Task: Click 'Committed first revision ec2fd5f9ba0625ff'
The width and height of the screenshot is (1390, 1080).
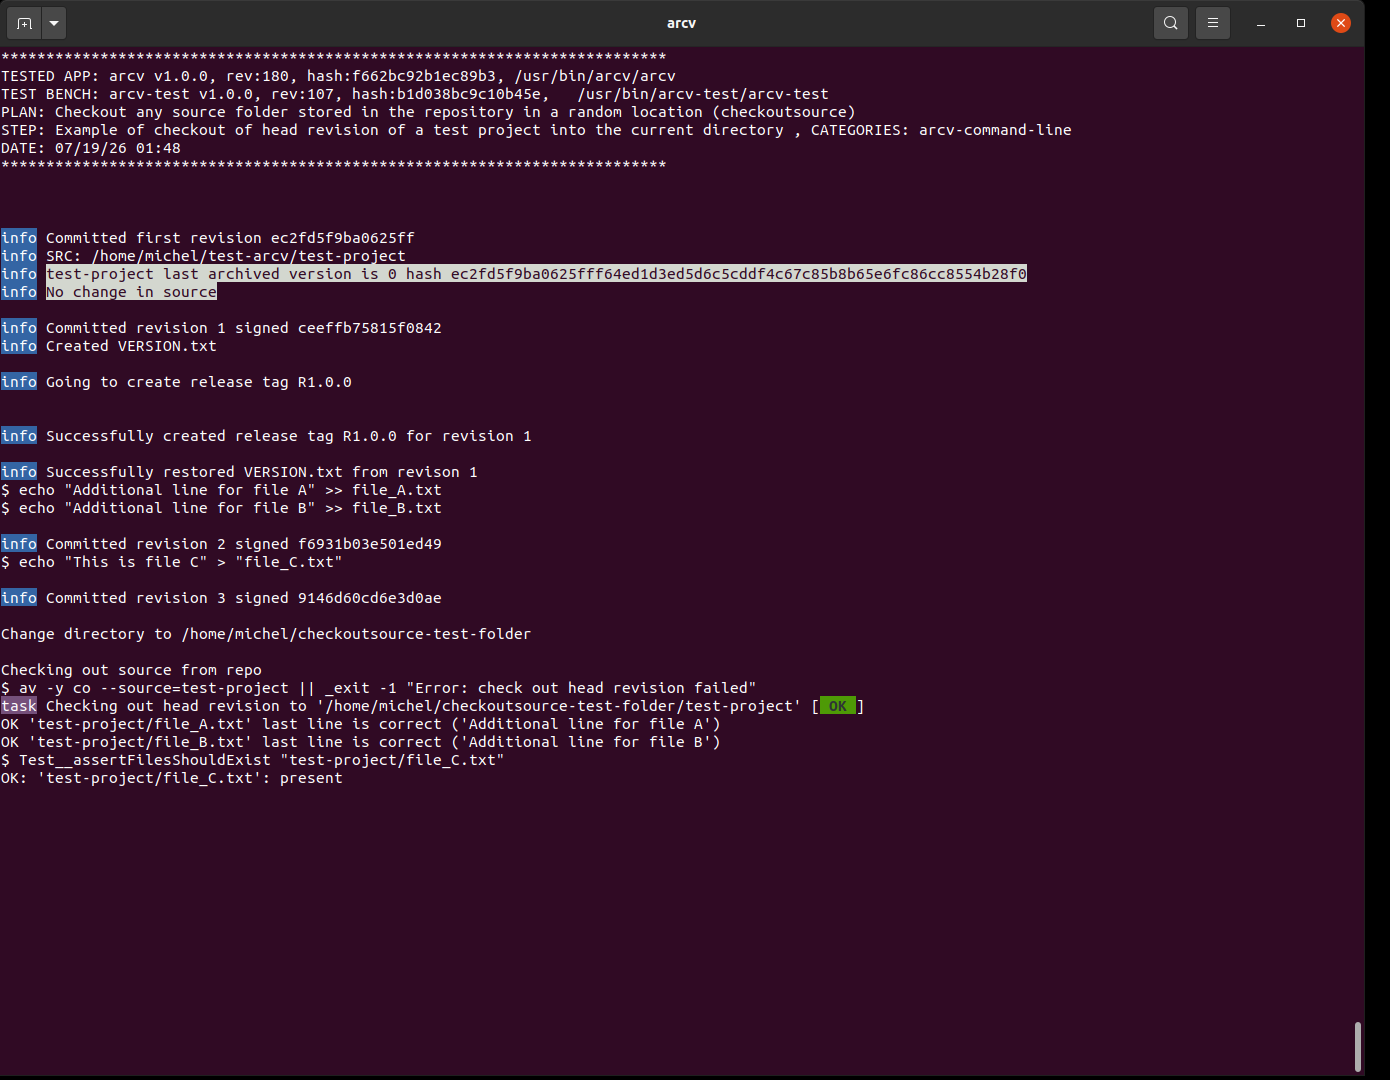Action: [x=230, y=238]
